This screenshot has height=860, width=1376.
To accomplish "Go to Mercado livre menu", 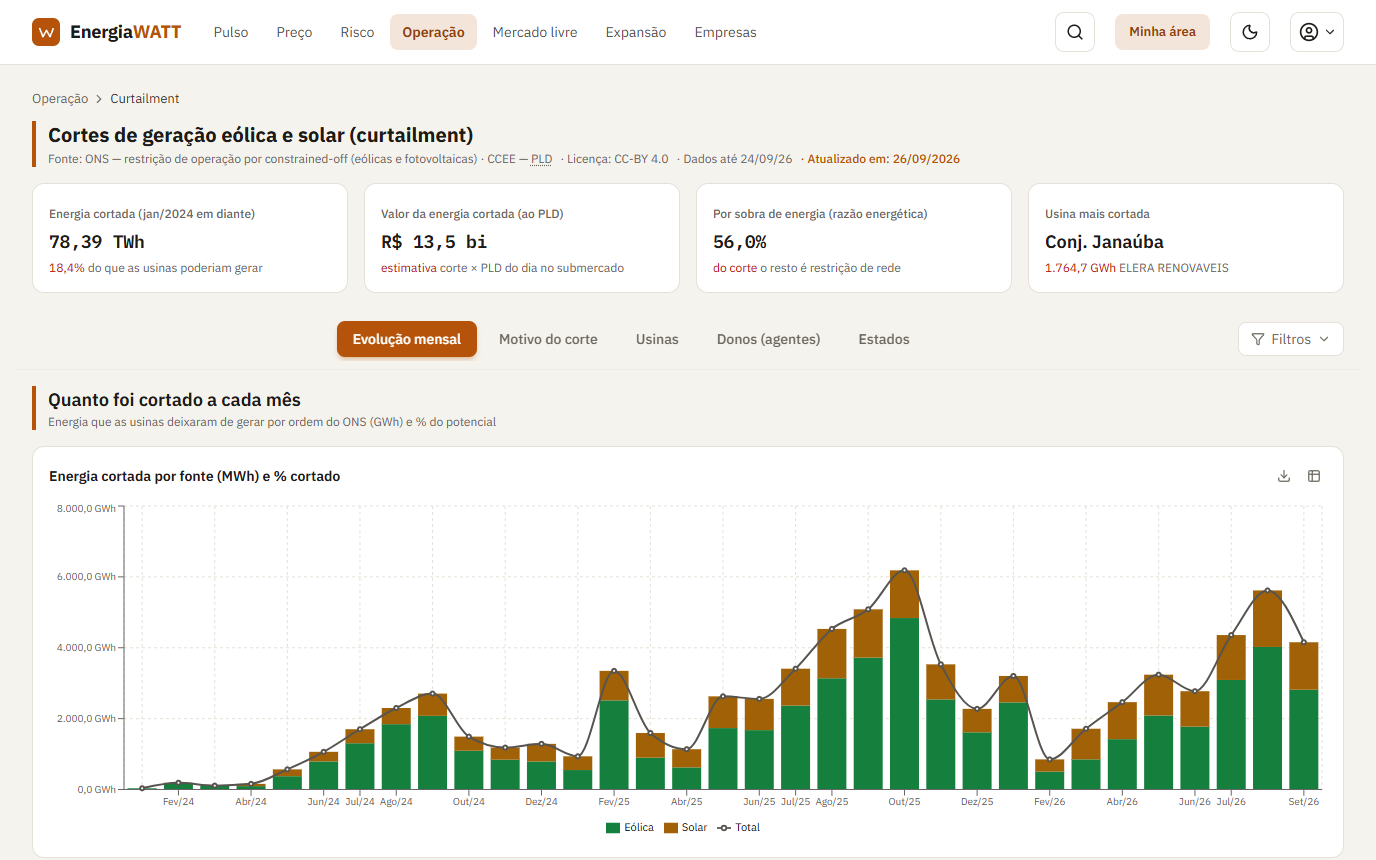I will pos(535,32).
